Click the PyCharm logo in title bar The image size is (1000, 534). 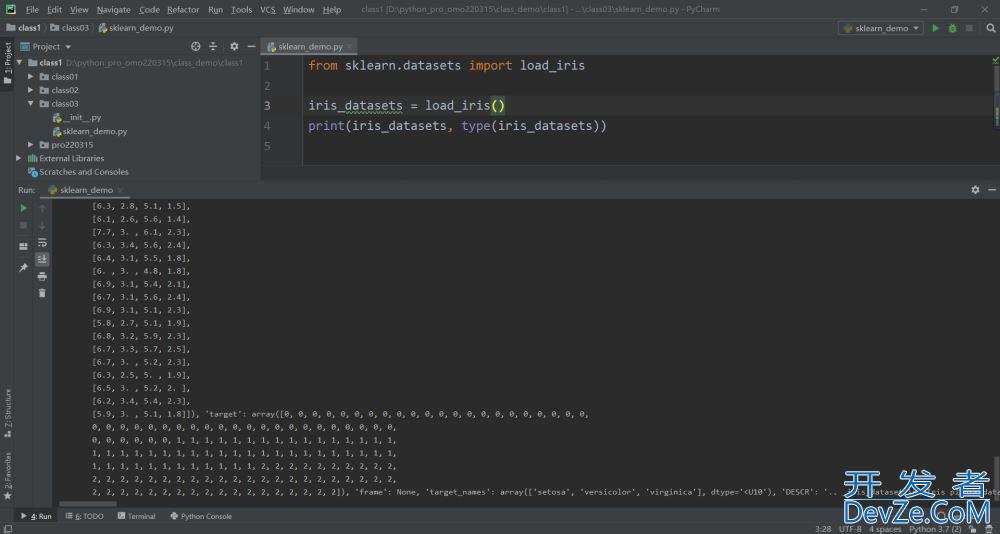click(x=11, y=10)
